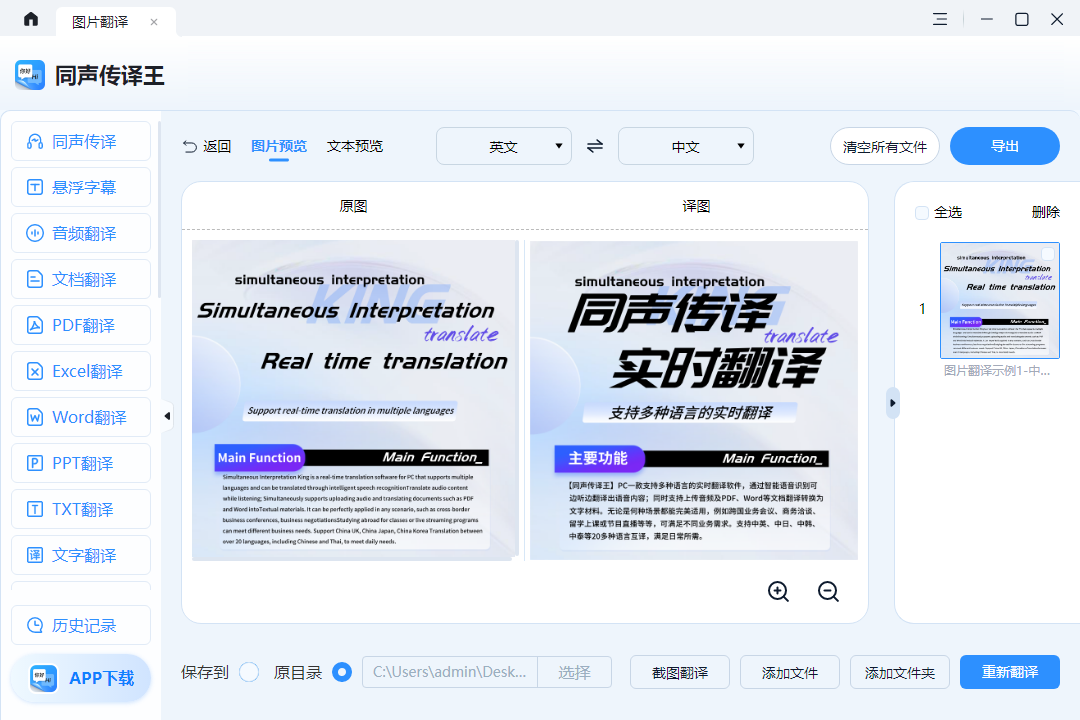The height and width of the screenshot is (720, 1080).
Task: Click 重新翻译 button
Action: pos(1010,672)
